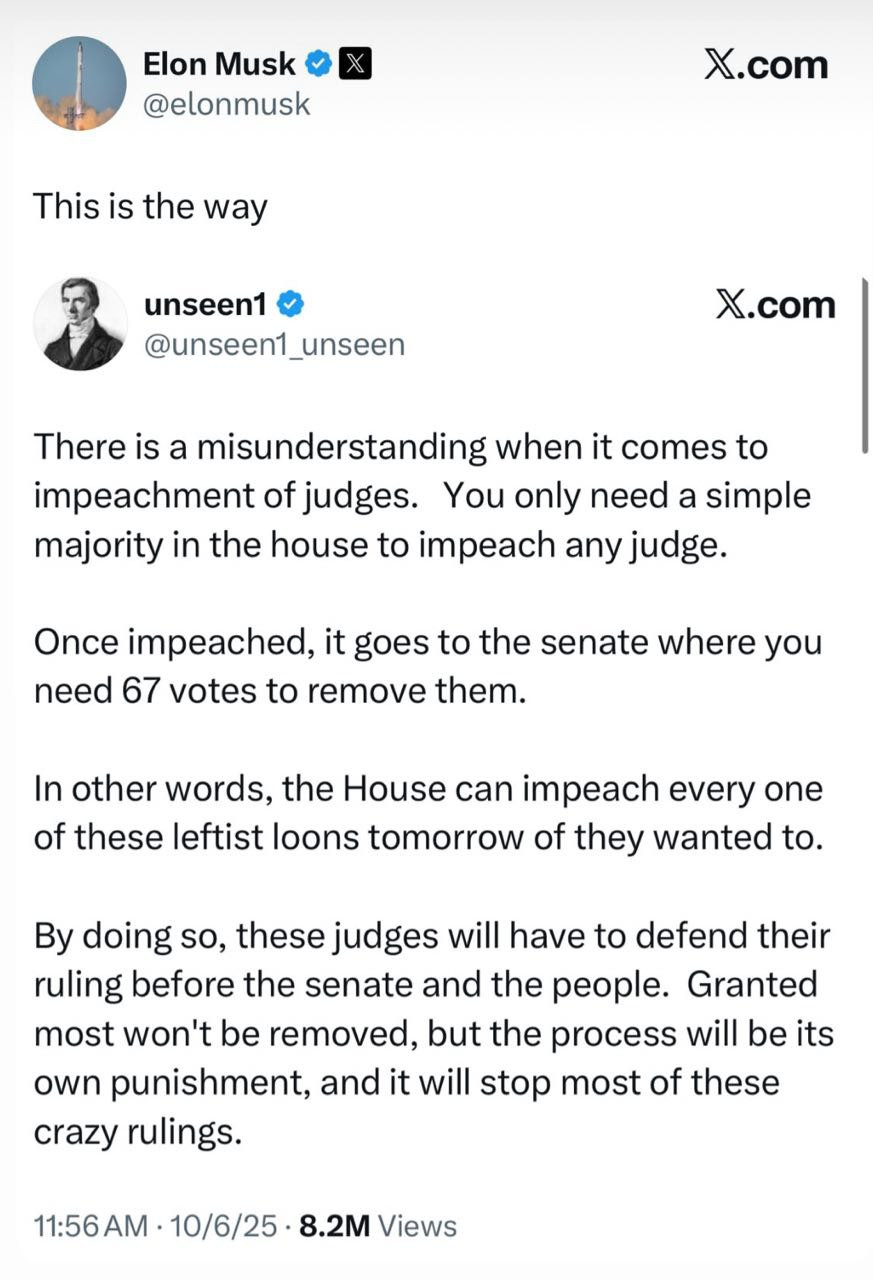
Task: Click the blue verified badge beside Elon Musk
Action: (317, 65)
